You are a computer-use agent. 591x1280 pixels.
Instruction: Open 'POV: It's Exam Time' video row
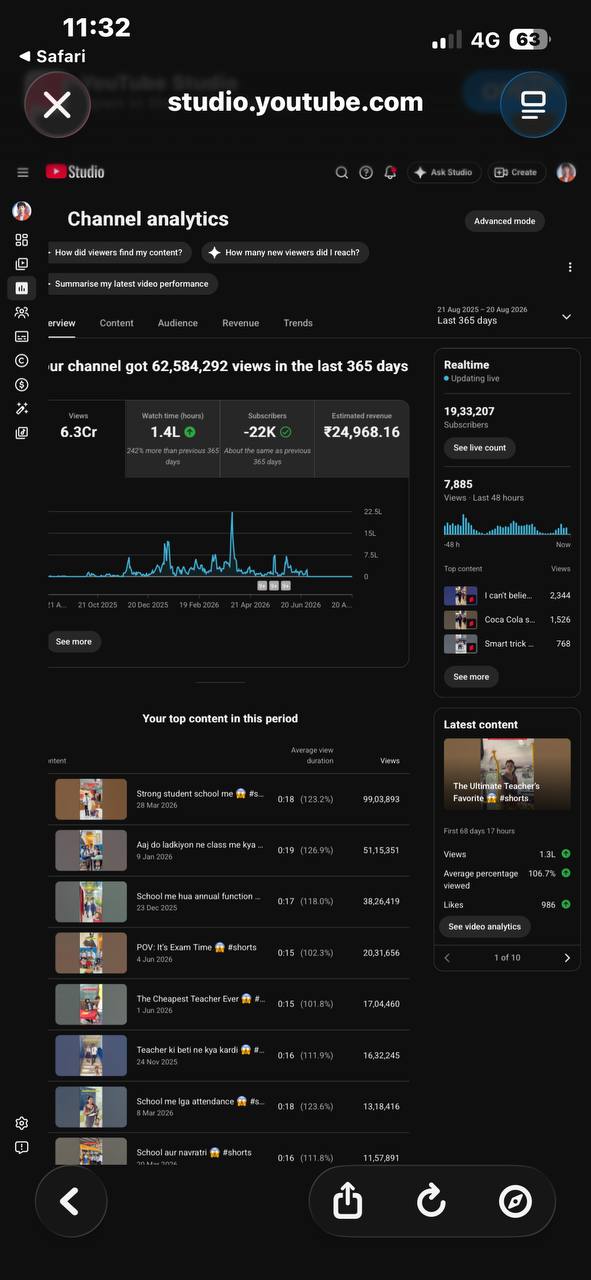228,953
